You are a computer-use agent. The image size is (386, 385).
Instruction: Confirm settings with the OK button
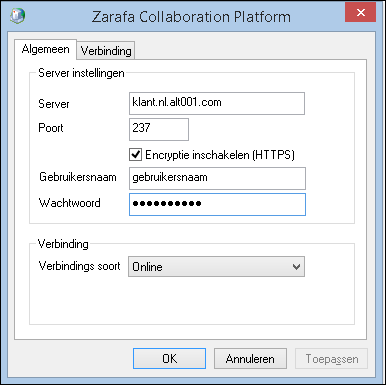pos(169,358)
